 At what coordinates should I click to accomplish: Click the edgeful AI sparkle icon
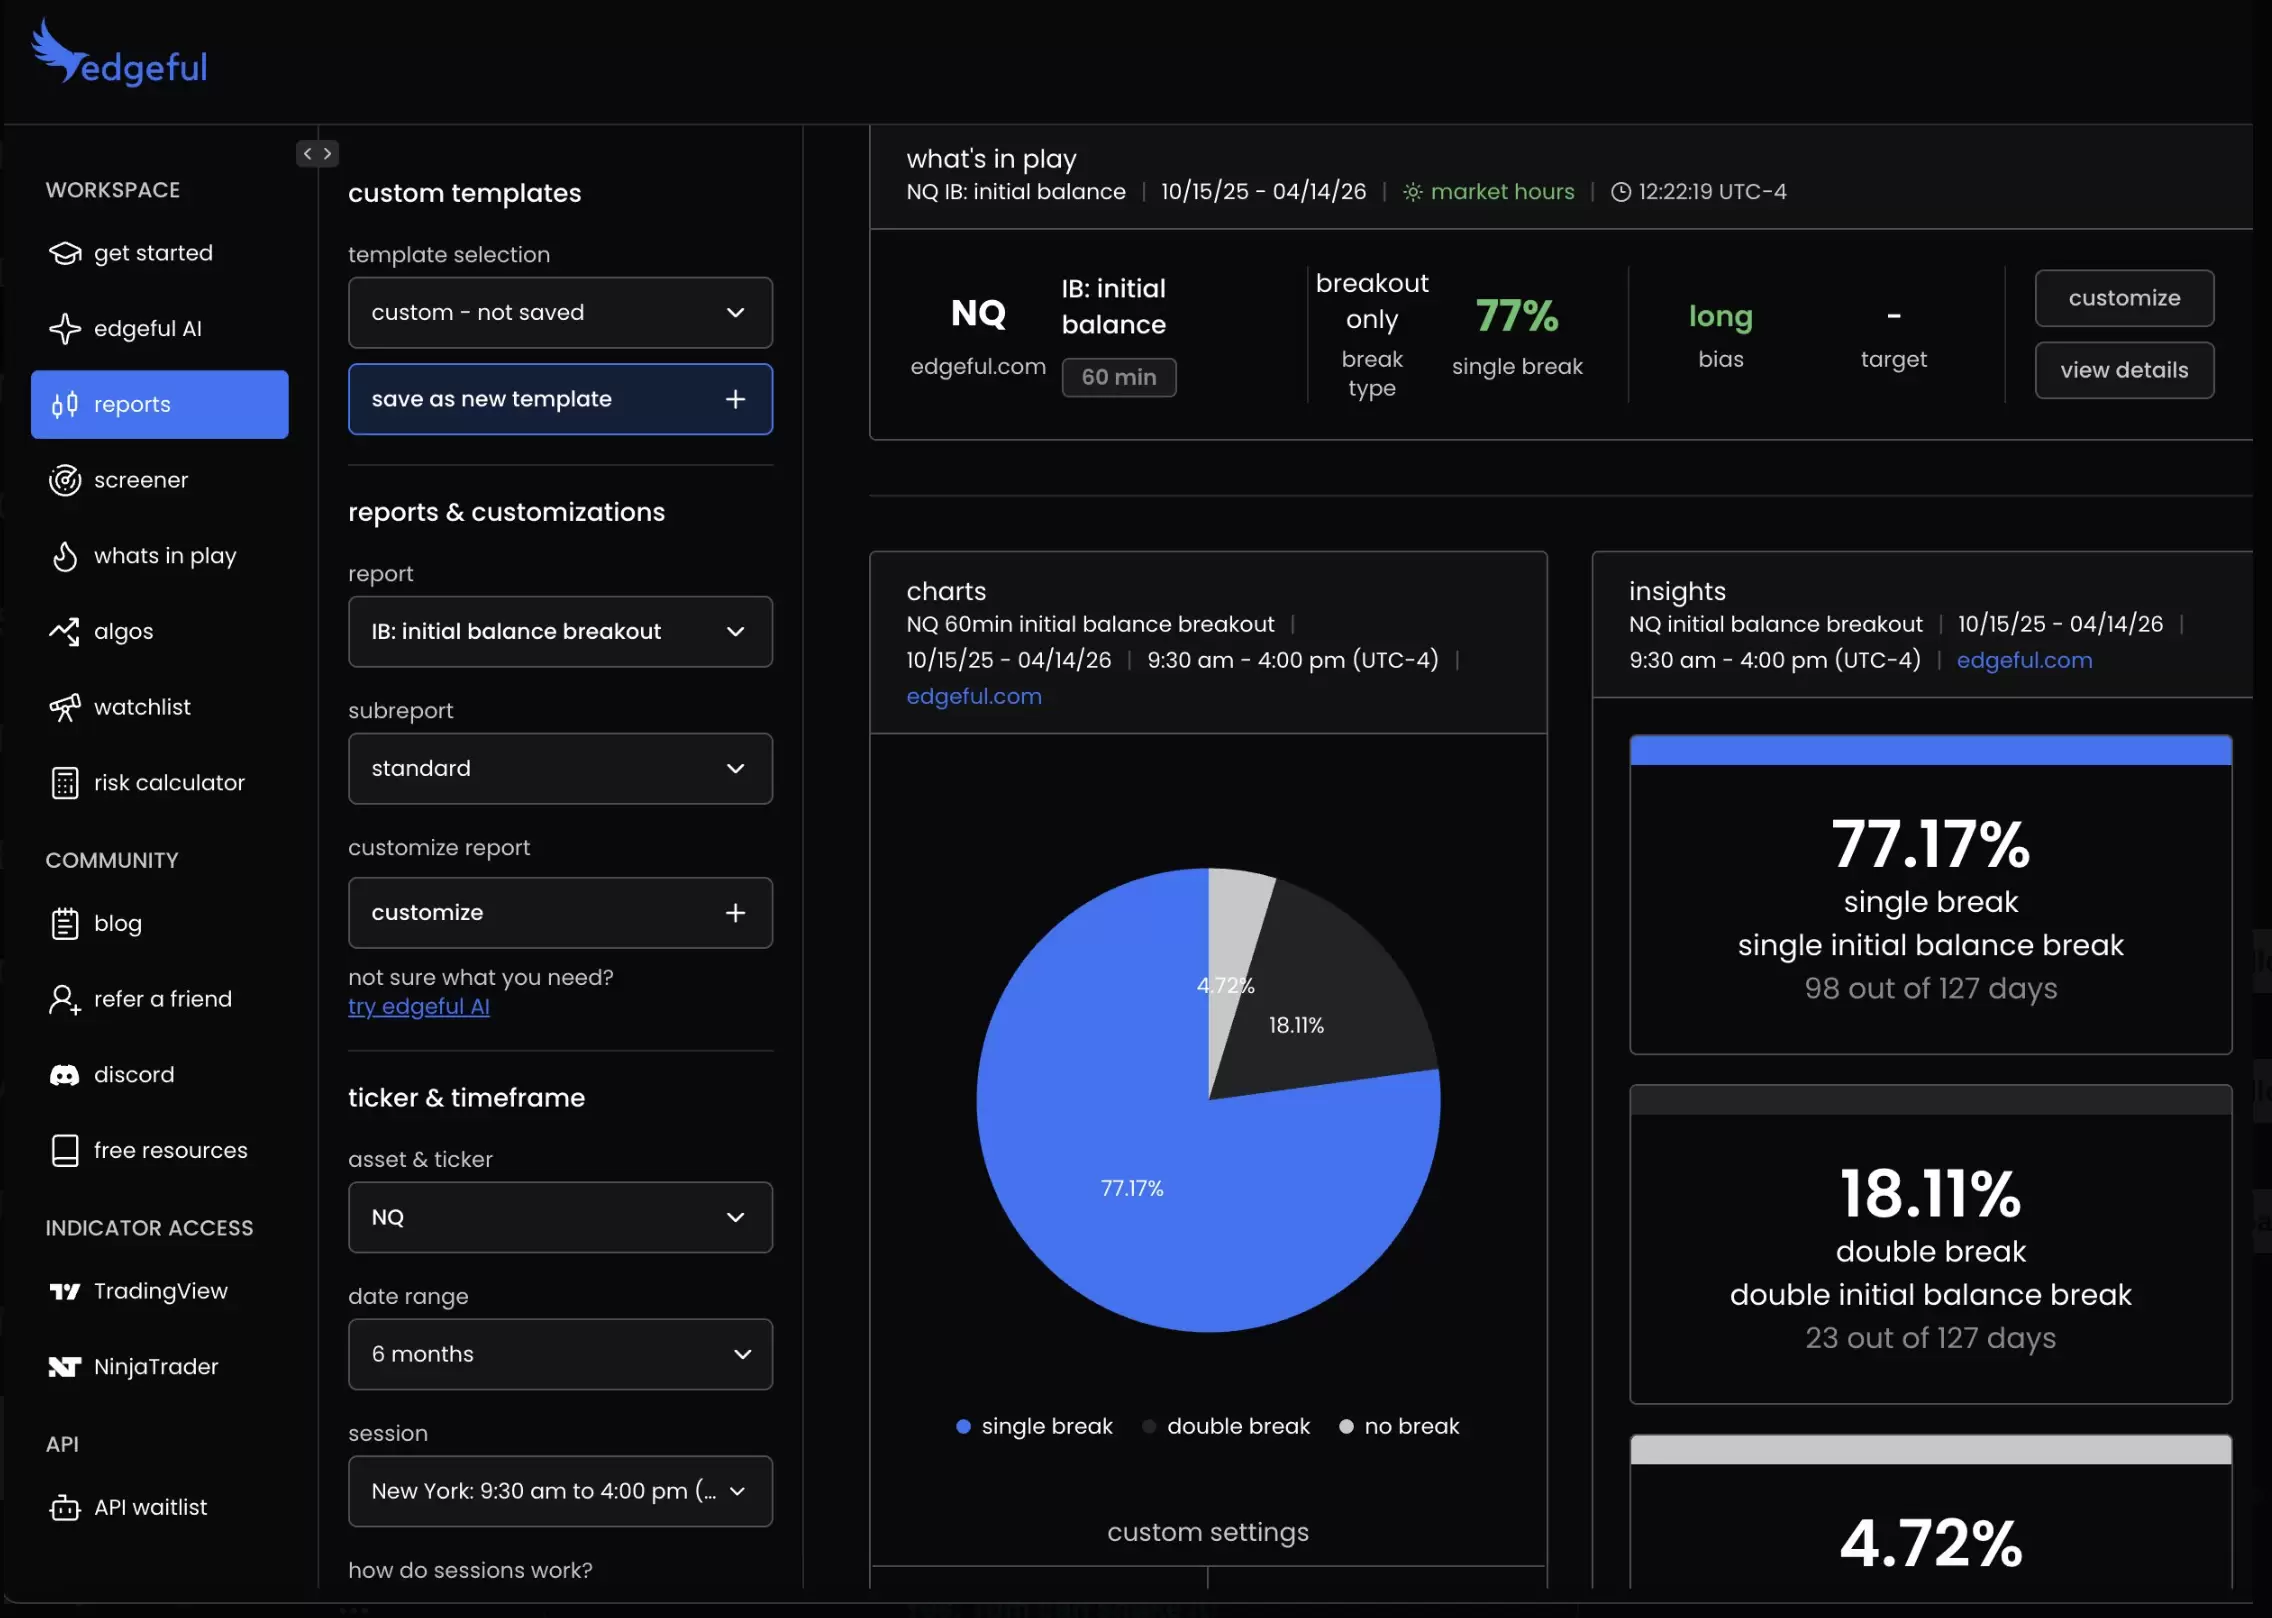coord(65,329)
